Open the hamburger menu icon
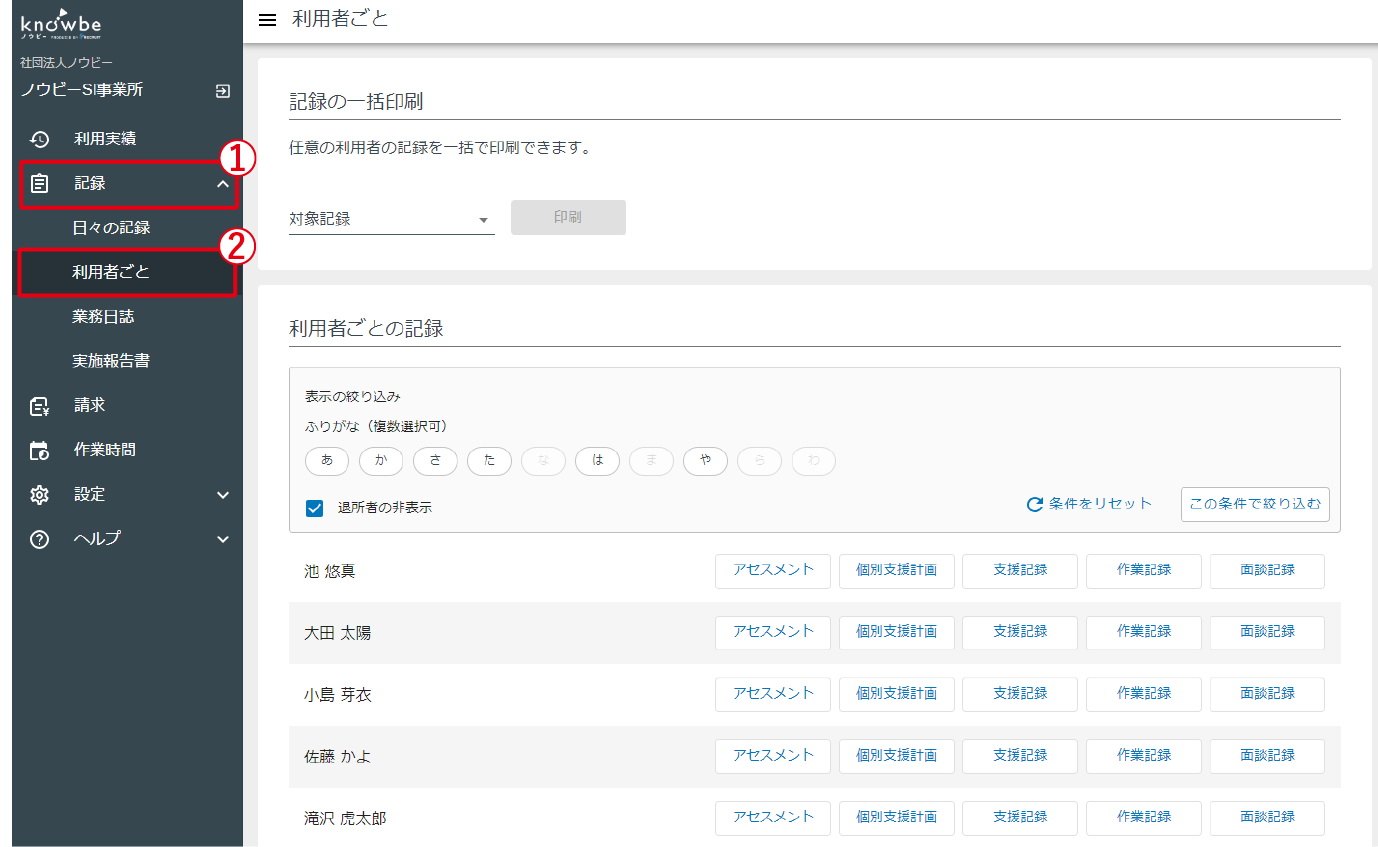The image size is (1378, 847). tap(267, 19)
